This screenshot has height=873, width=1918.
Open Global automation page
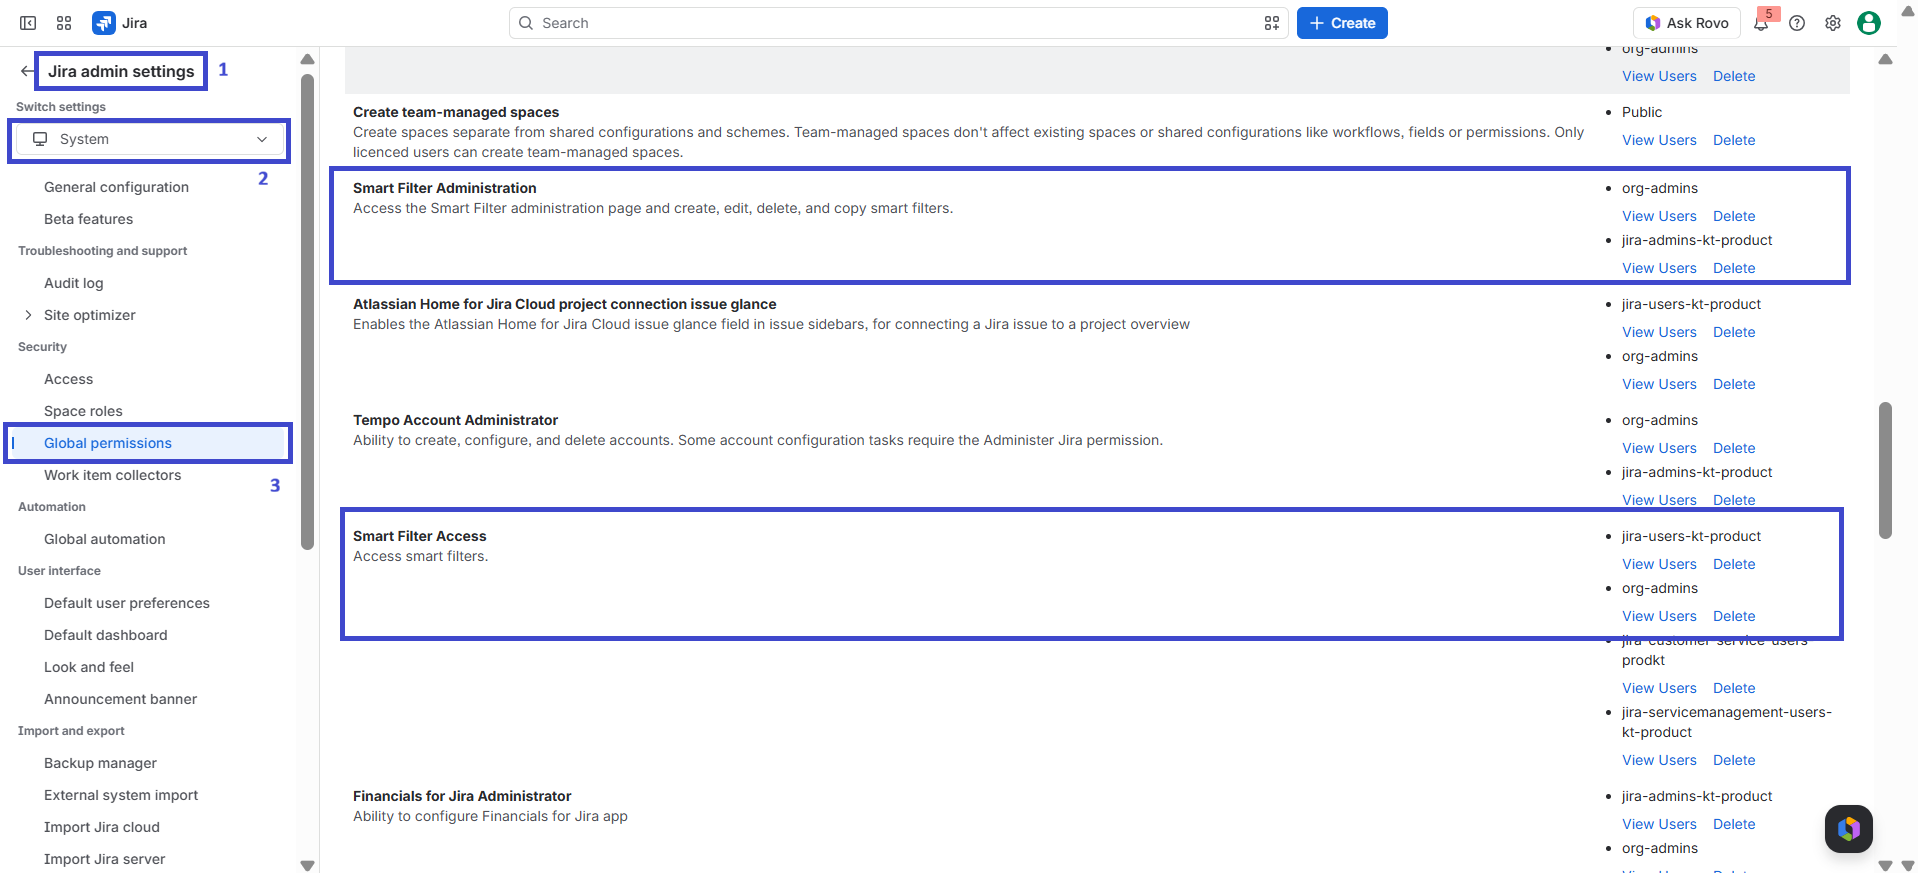tap(105, 539)
